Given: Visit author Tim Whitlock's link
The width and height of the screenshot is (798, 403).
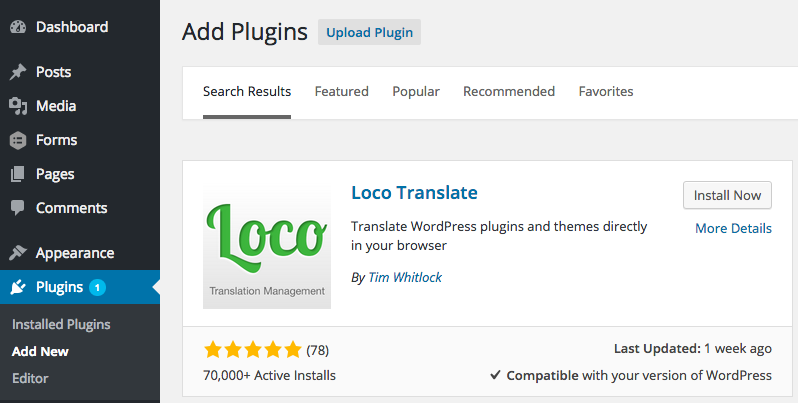Looking at the screenshot, I should click(x=405, y=277).
